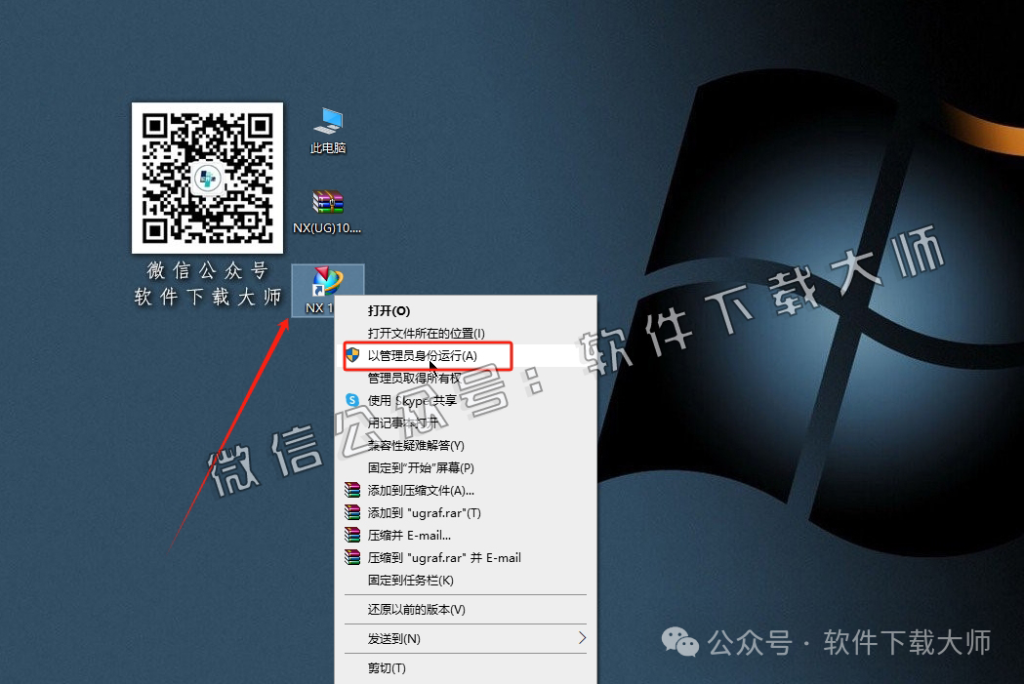Click the WinRAR icon next to 压缩并 E-mail
Screen dimensions: 1024x684
pos(351,535)
